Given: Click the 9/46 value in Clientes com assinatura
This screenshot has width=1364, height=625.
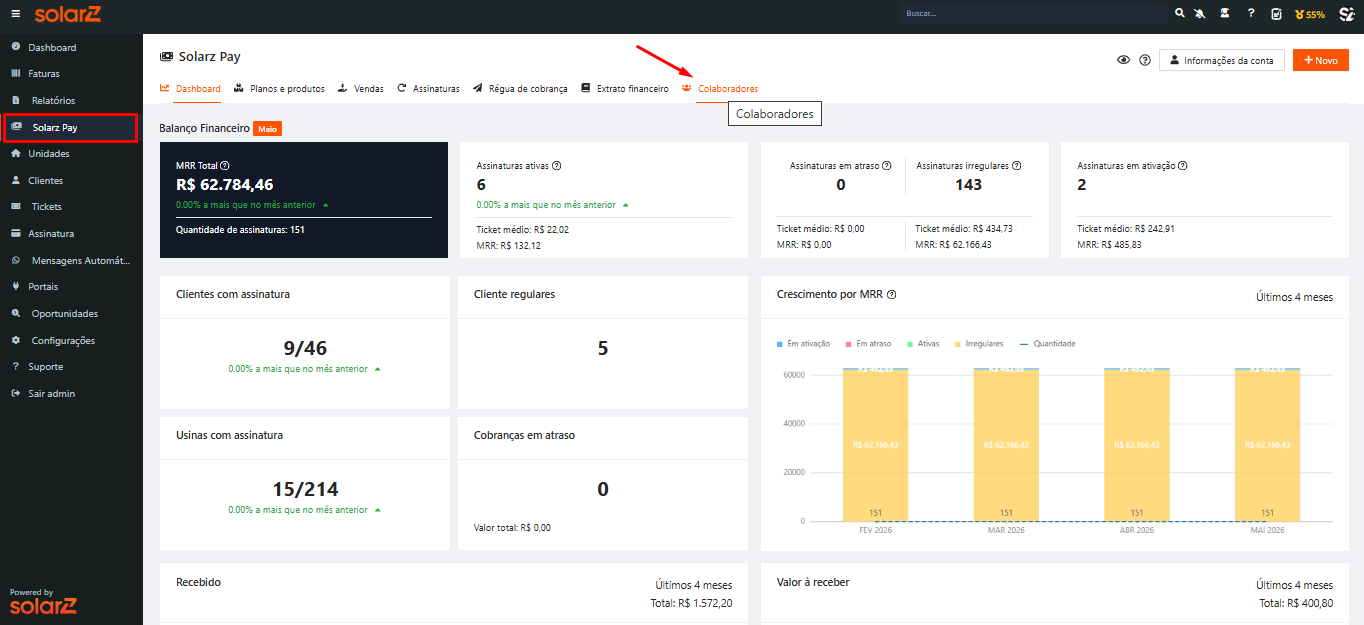Looking at the screenshot, I should [305, 348].
